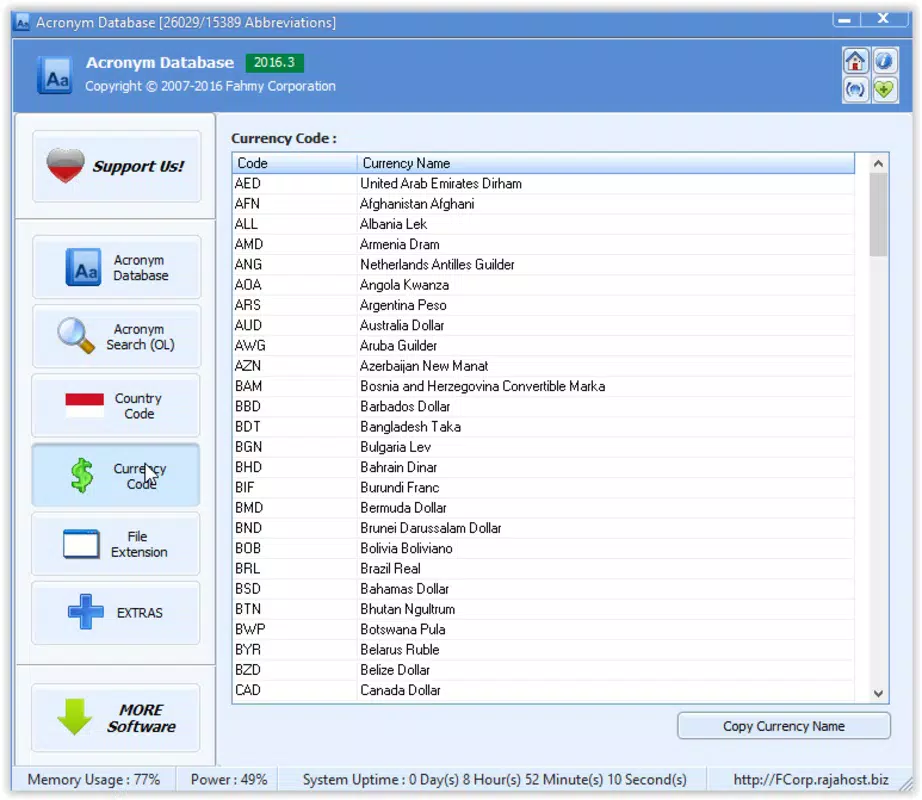922x800 pixels.
Task: Click the green dollar sign icon
Action: [82, 475]
